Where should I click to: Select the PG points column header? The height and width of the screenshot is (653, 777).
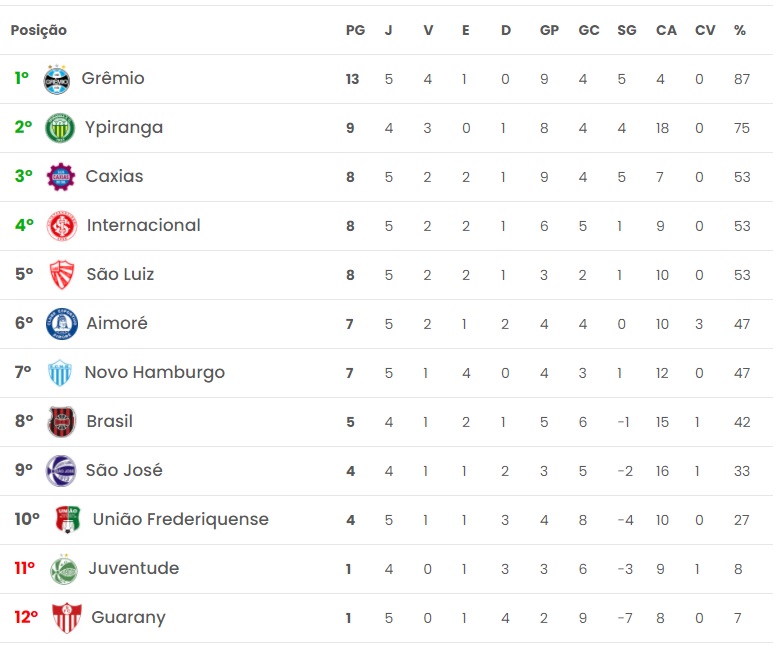[355, 30]
